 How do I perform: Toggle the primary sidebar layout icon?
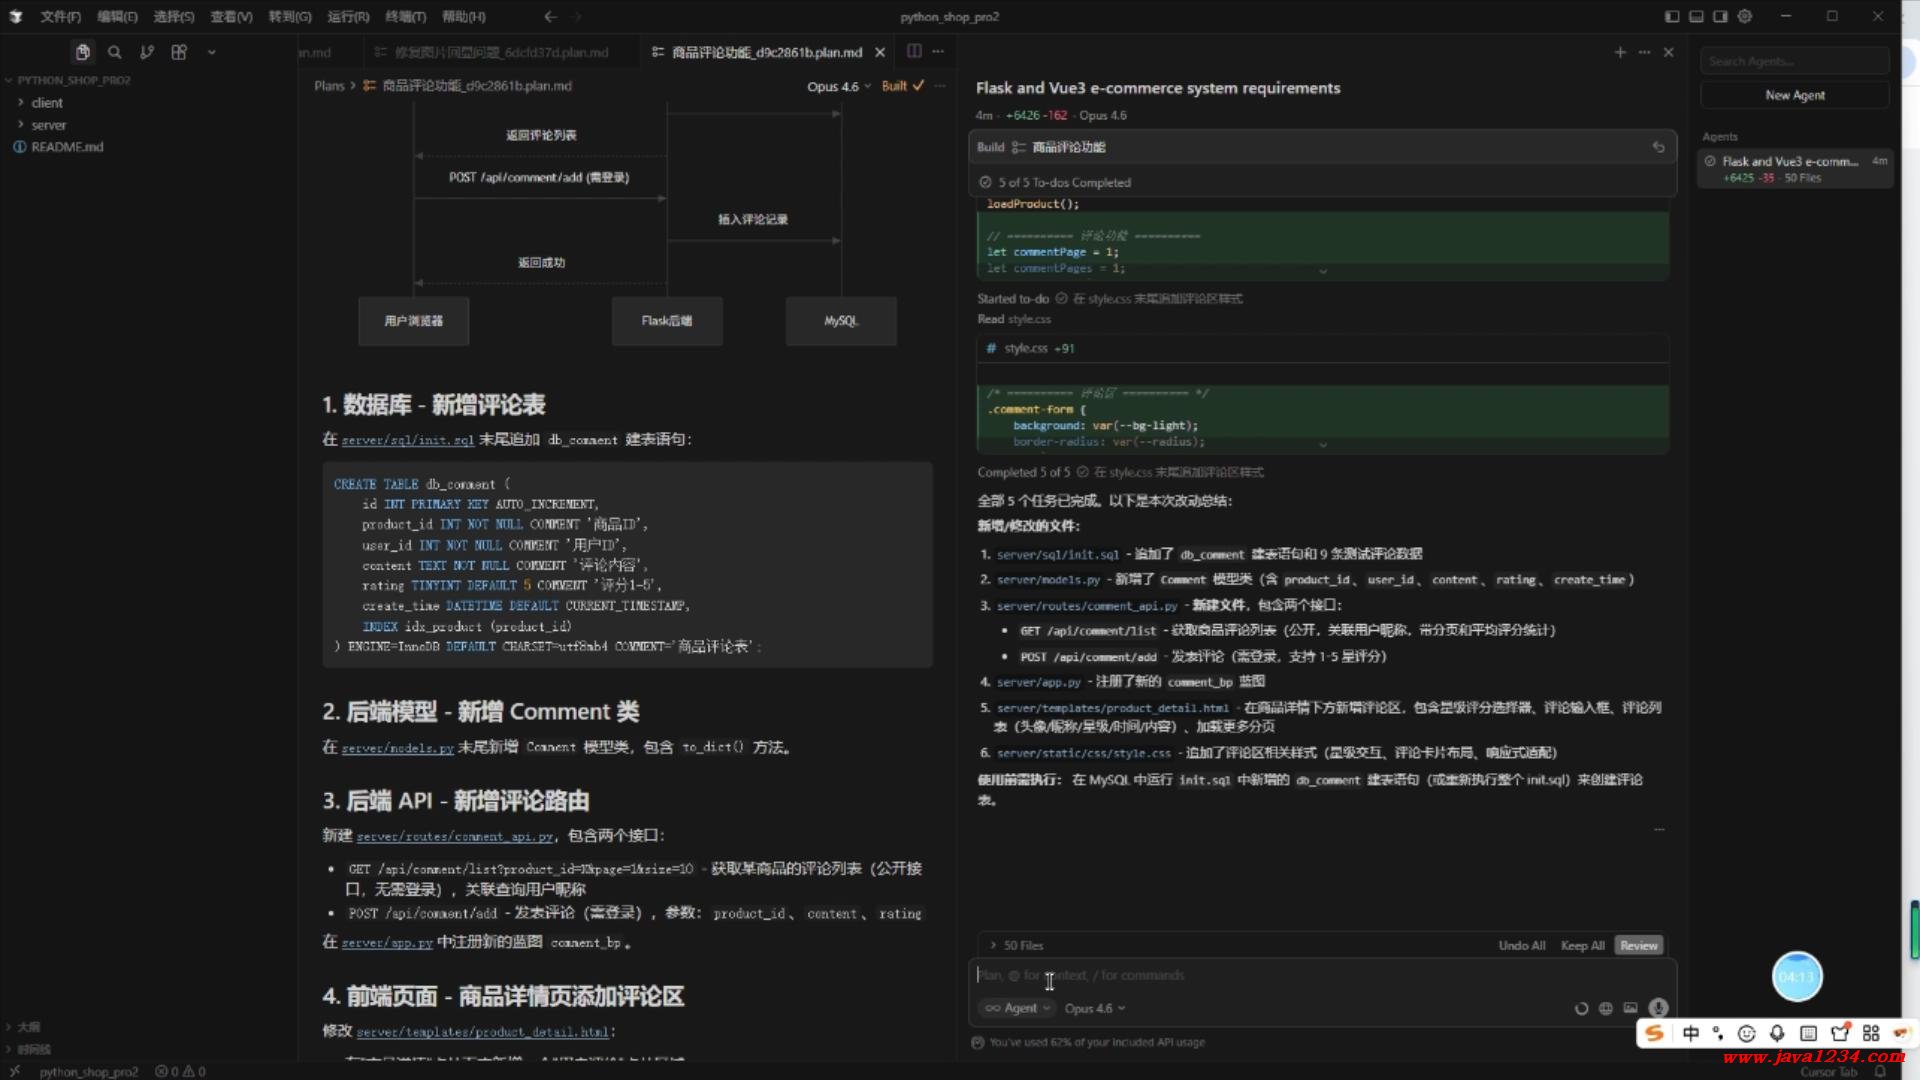[x=1672, y=16]
